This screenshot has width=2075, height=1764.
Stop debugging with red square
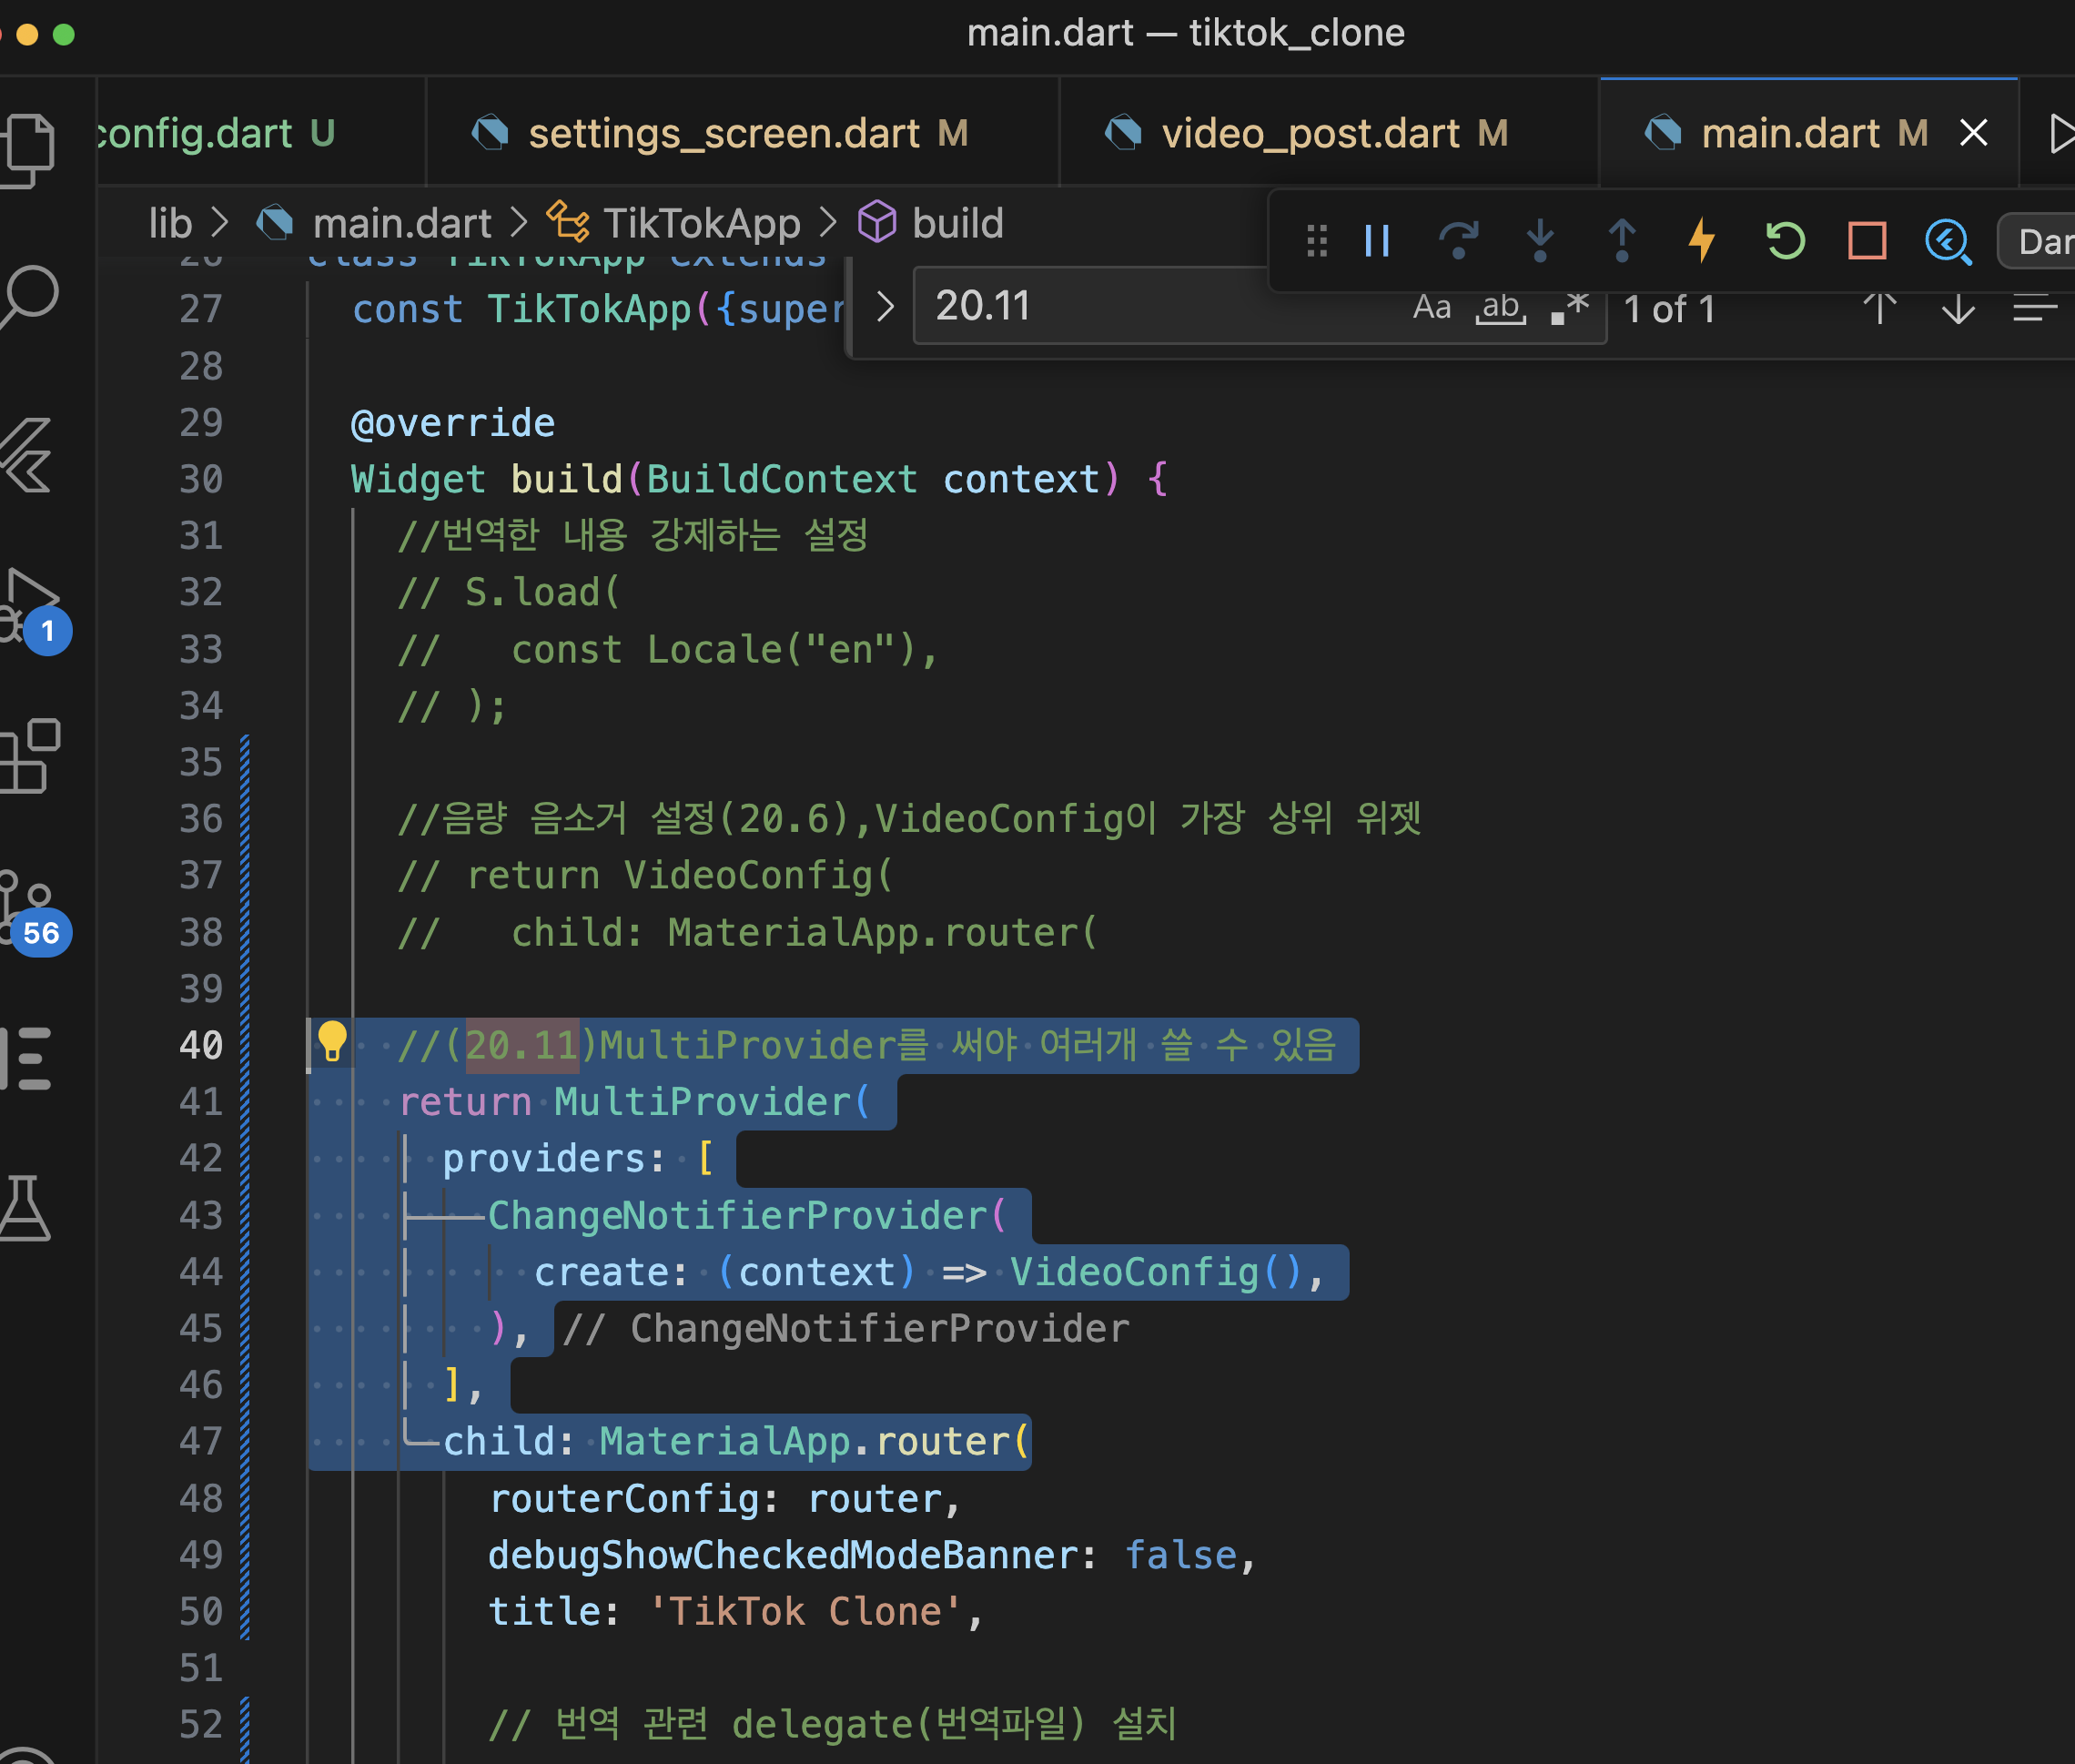tap(1867, 241)
